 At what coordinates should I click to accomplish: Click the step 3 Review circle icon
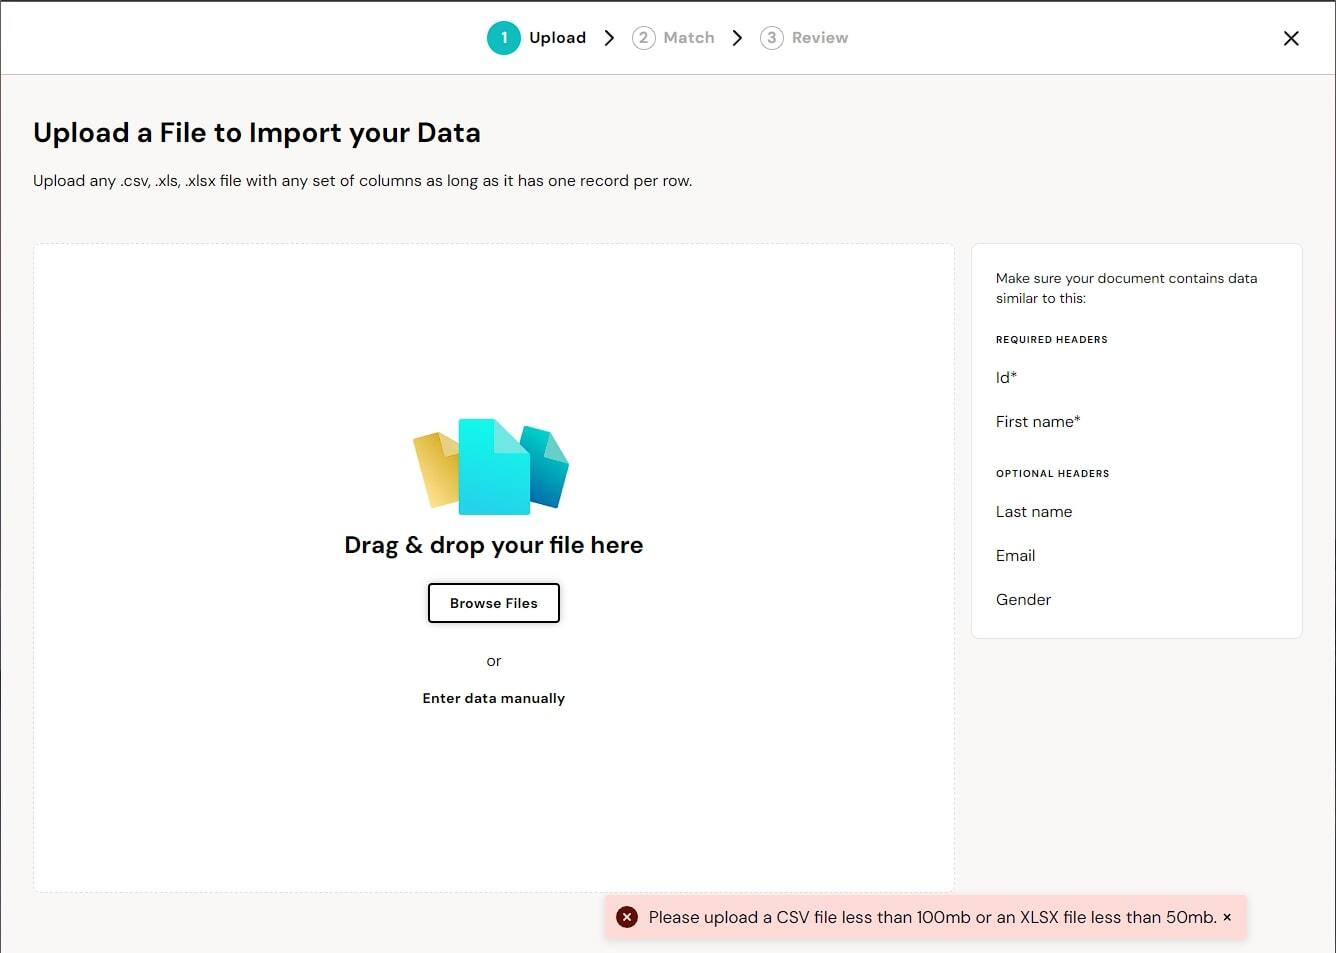pyautogui.click(x=771, y=38)
